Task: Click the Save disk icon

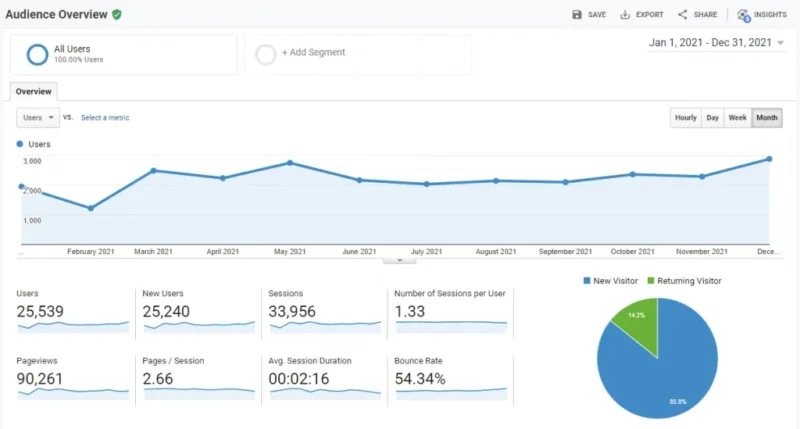Action: (x=577, y=15)
